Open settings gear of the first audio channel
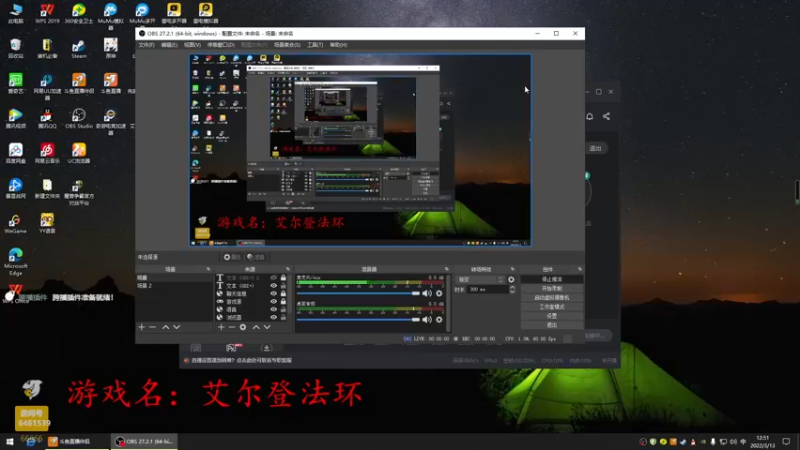Image resolution: width=800 pixels, height=450 pixels. pos(439,293)
